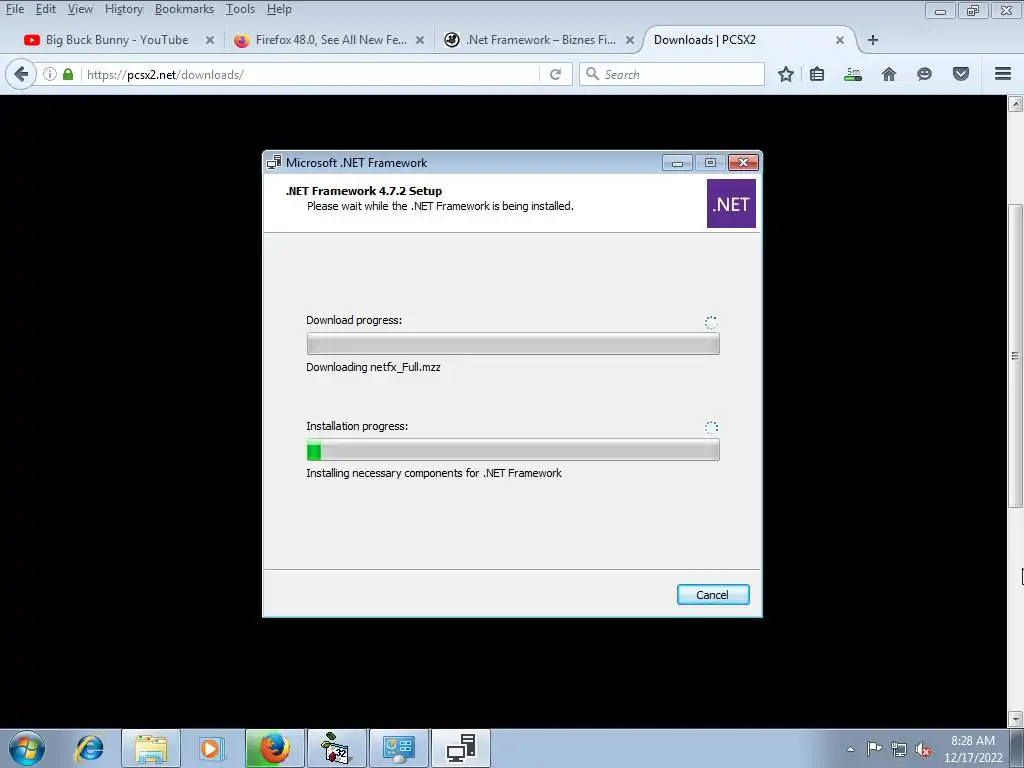Click the Search box in toolbar
The height and width of the screenshot is (768, 1024).
(x=672, y=74)
